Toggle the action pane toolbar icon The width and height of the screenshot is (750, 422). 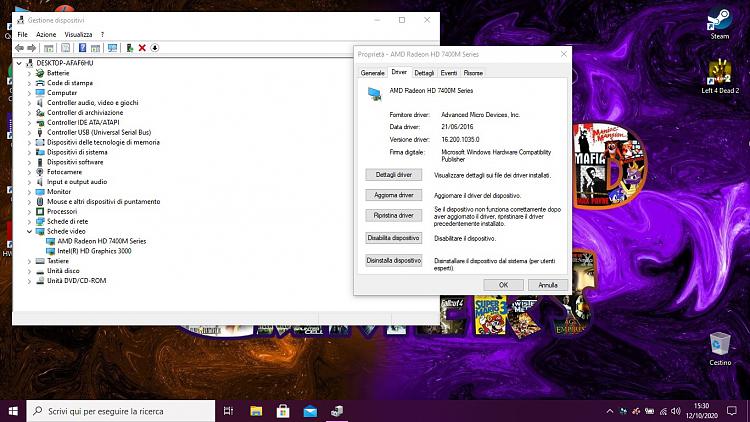point(95,48)
